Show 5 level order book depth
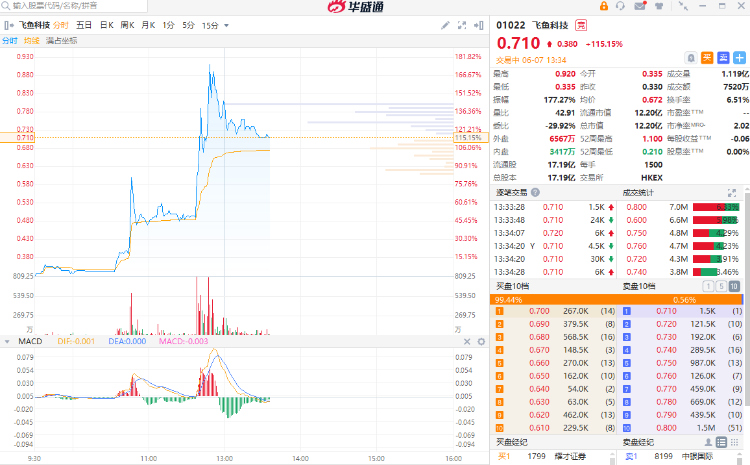The height and width of the screenshot is (465, 750). pos(721,286)
